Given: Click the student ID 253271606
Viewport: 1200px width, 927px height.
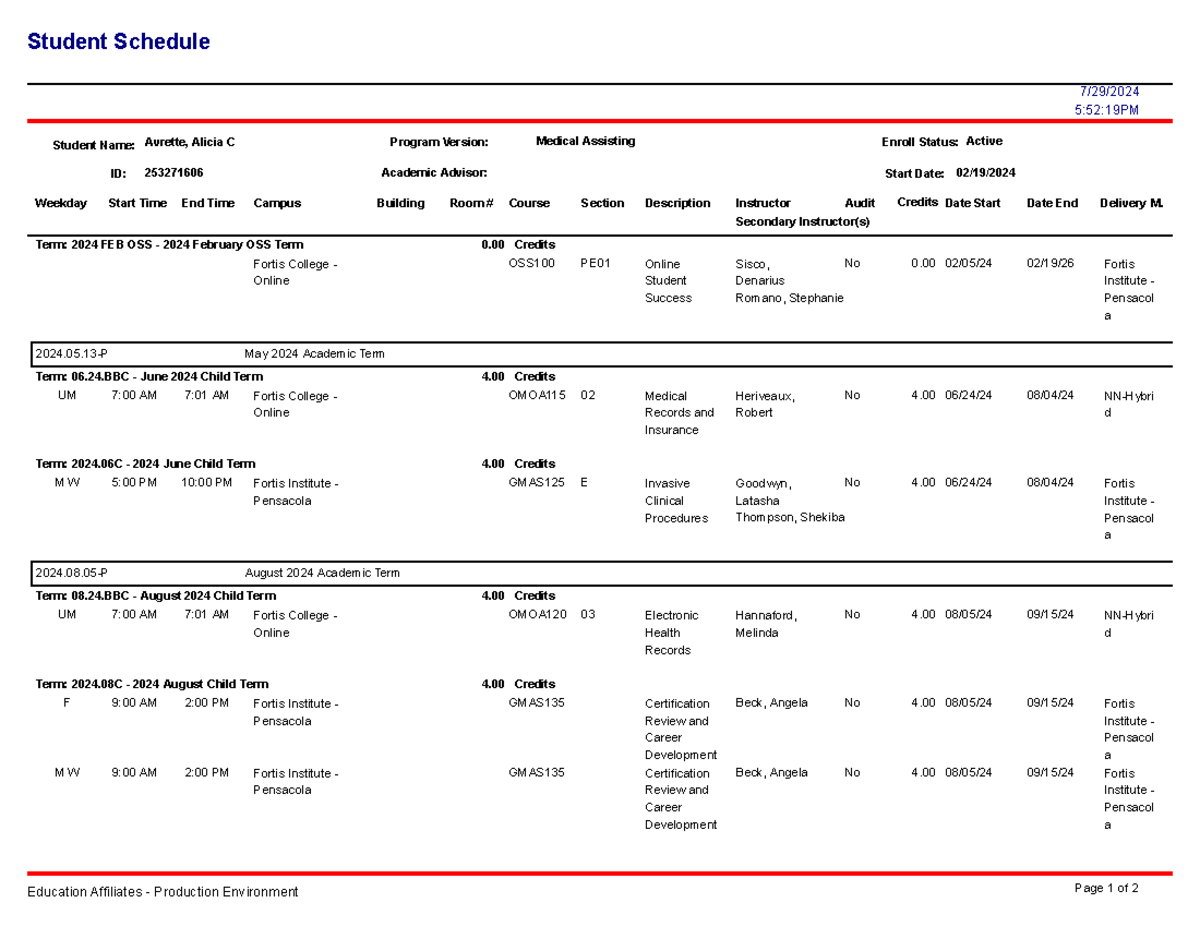Looking at the screenshot, I should (x=177, y=172).
